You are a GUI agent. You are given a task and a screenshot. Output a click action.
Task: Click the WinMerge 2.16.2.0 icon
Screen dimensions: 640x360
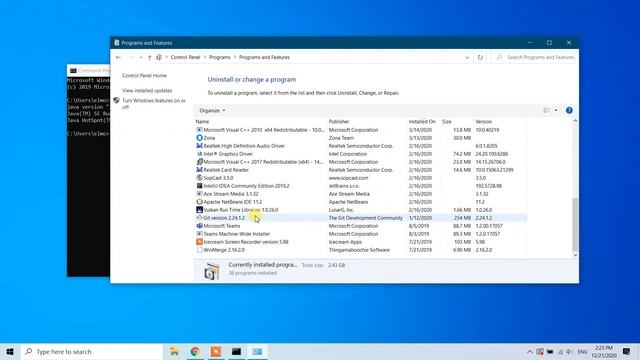pyautogui.click(x=199, y=250)
